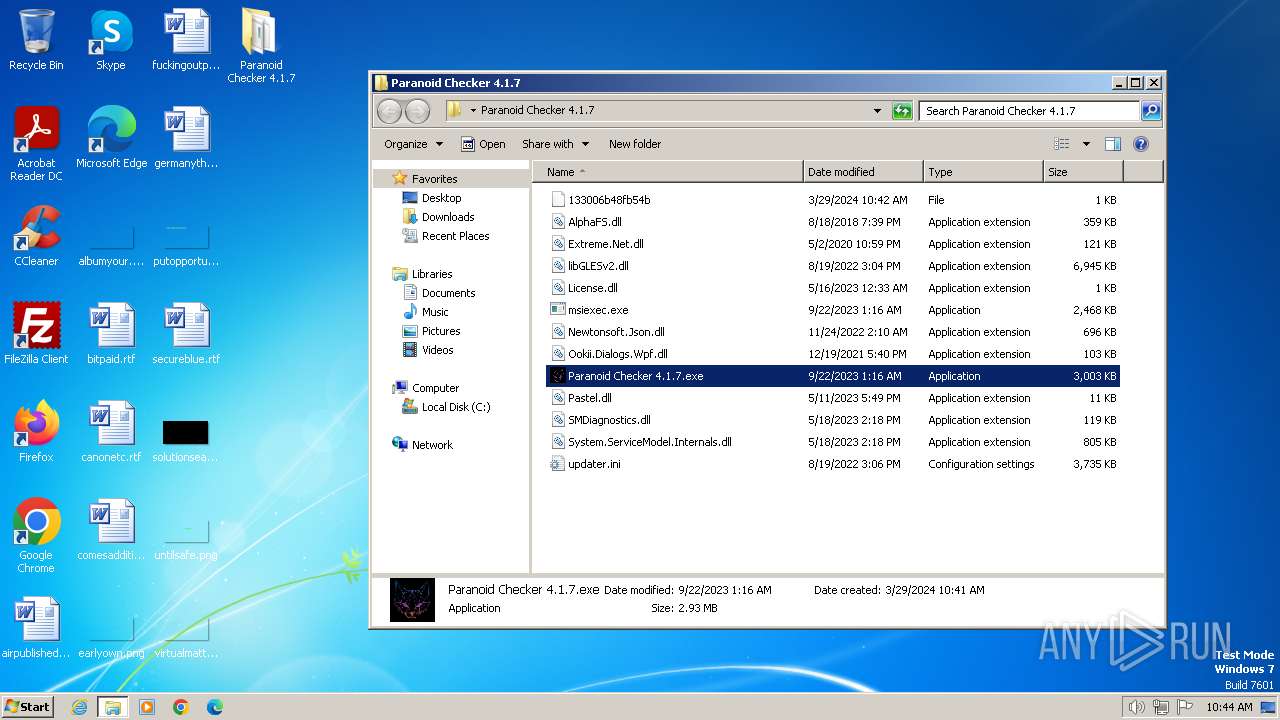Select bitpaid.rtf document on desktop
Viewport: 1280px width, 720px height.
[111, 334]
